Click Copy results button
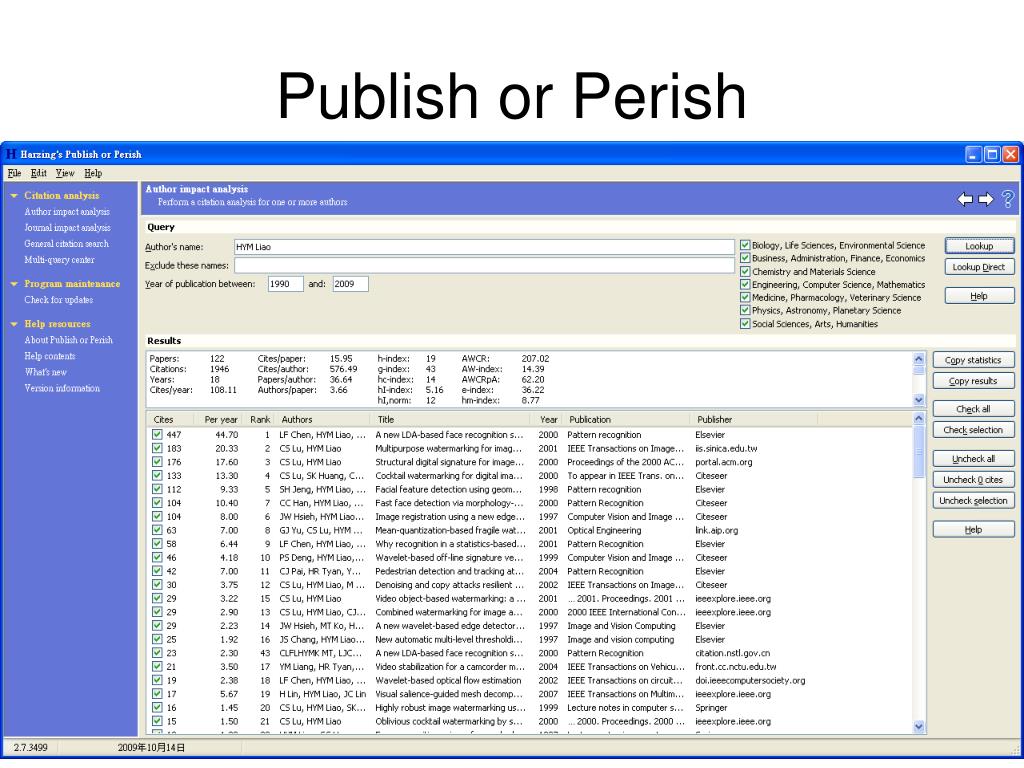 click(973, 381)
